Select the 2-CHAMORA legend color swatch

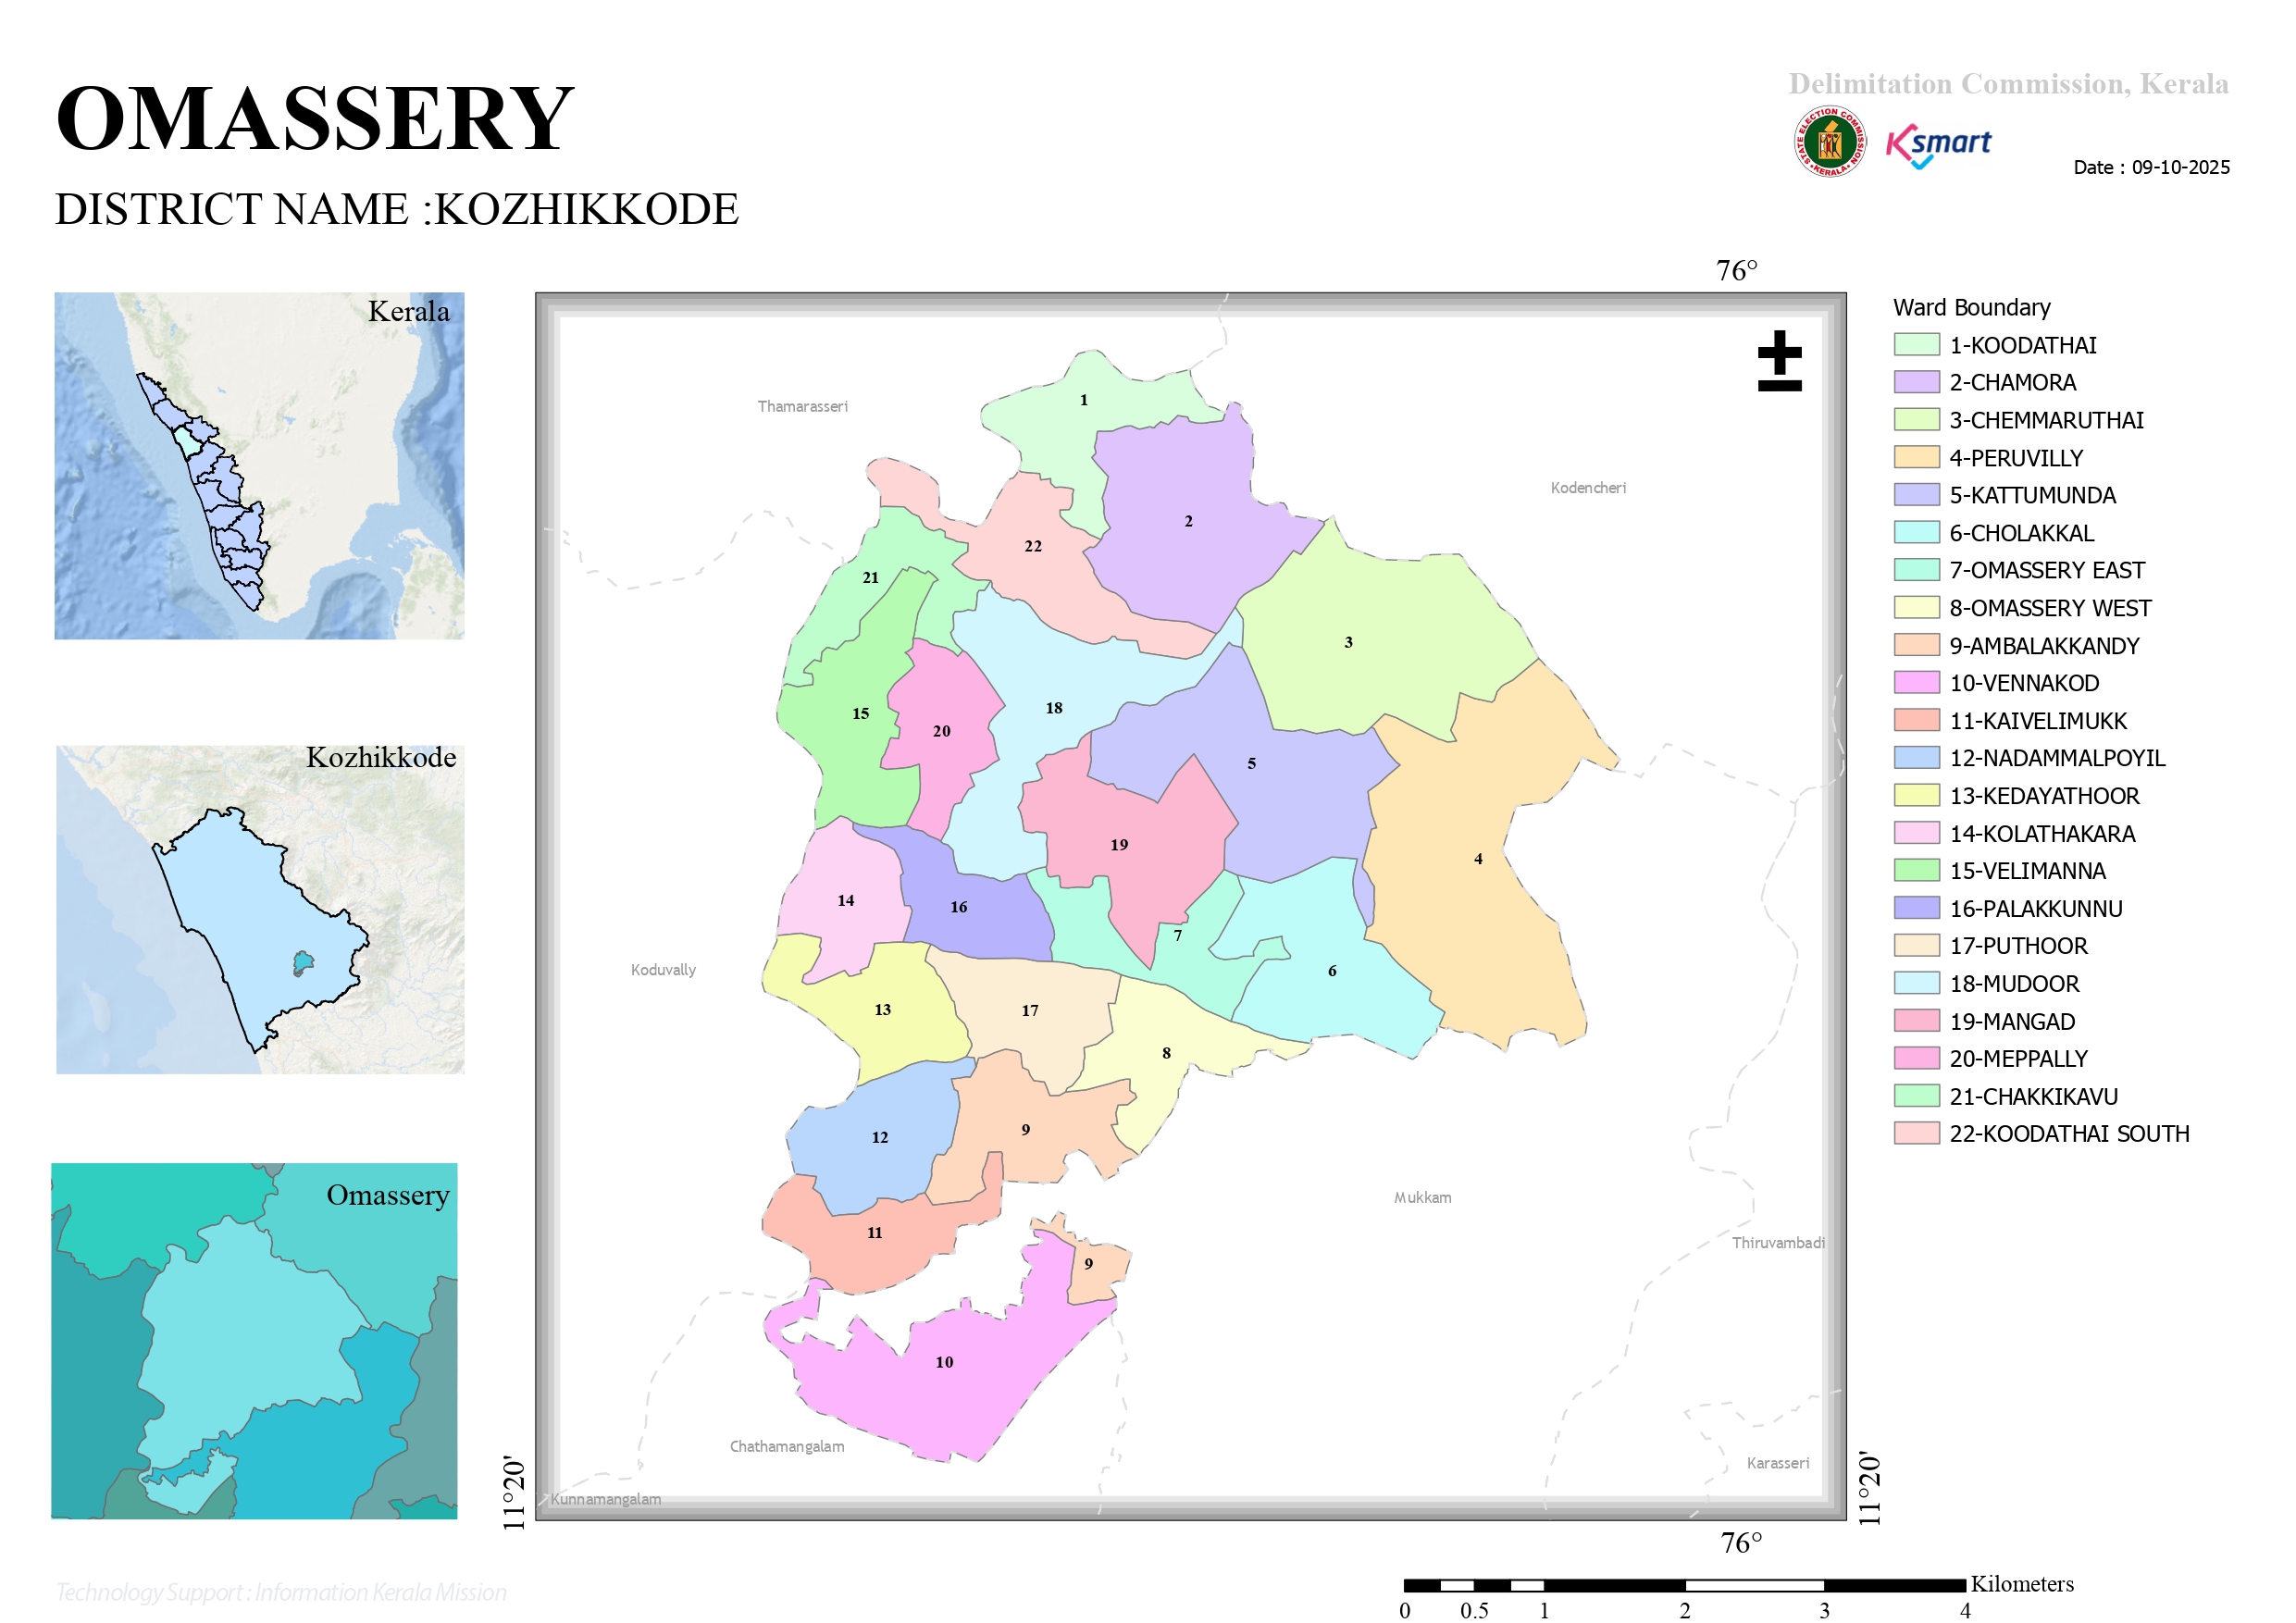coord(1916,382)
